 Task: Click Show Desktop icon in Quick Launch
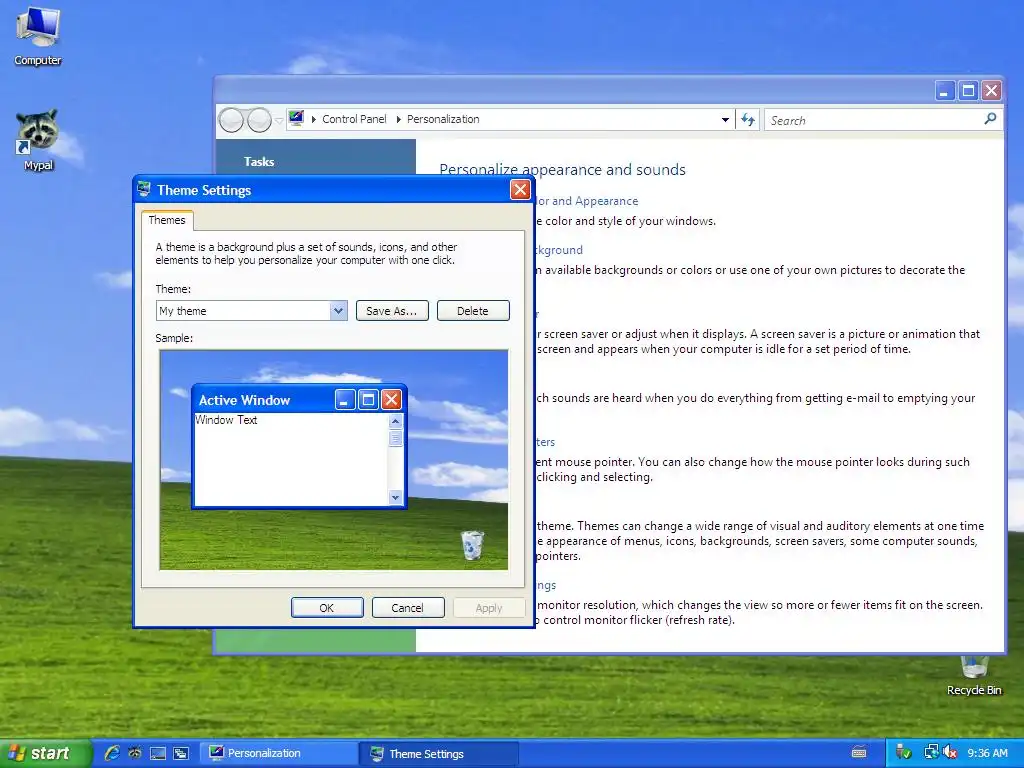tap(157, 753)
